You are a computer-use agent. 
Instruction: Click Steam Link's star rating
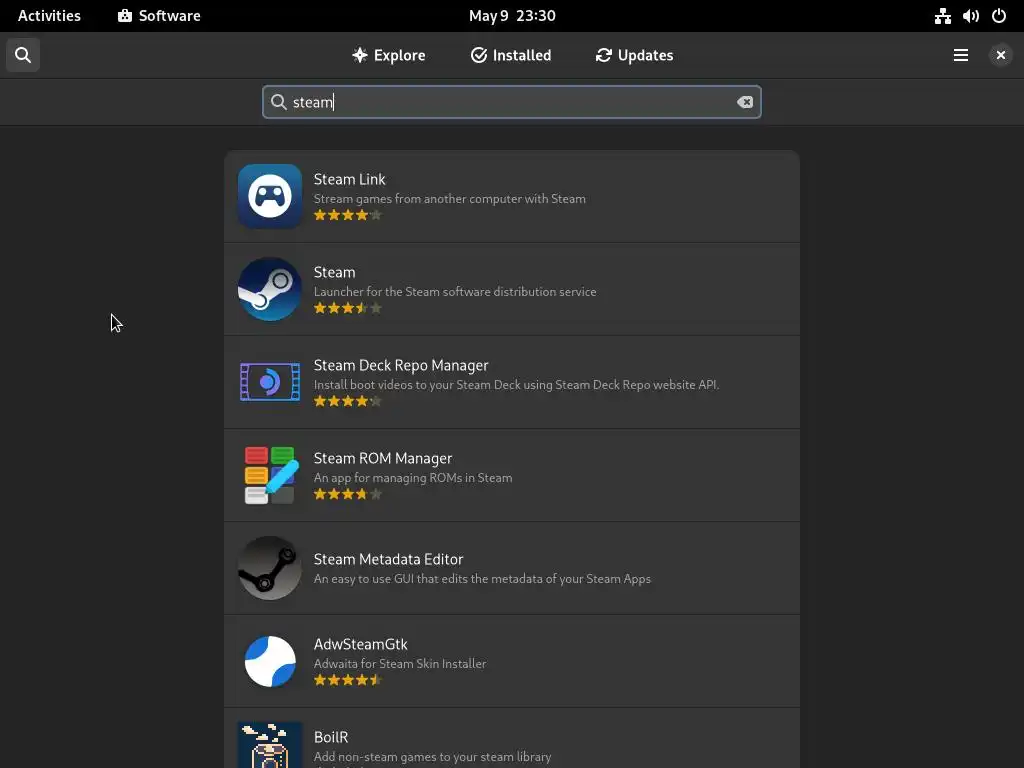coord(347,215)
